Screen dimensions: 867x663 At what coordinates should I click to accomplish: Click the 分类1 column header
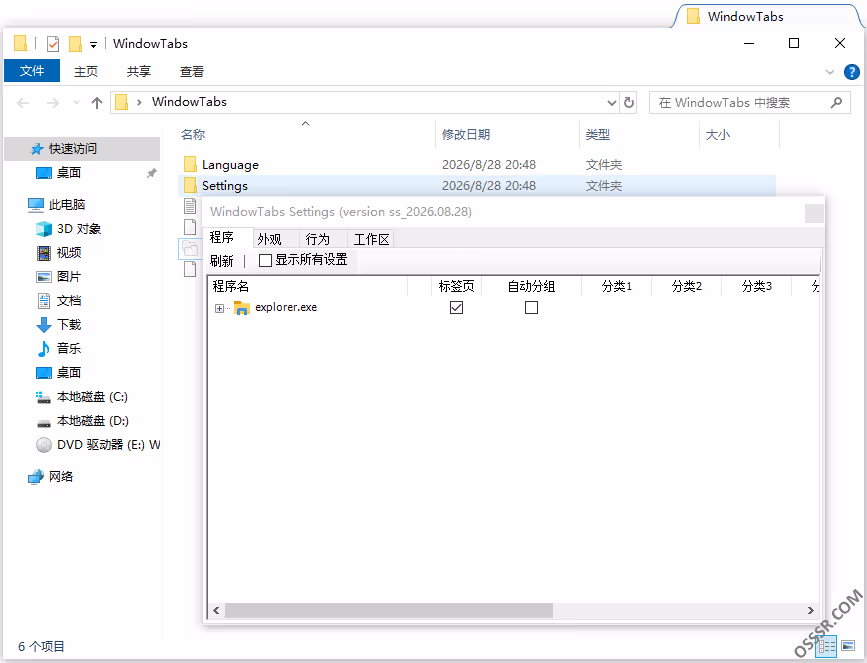coord(617,286)
